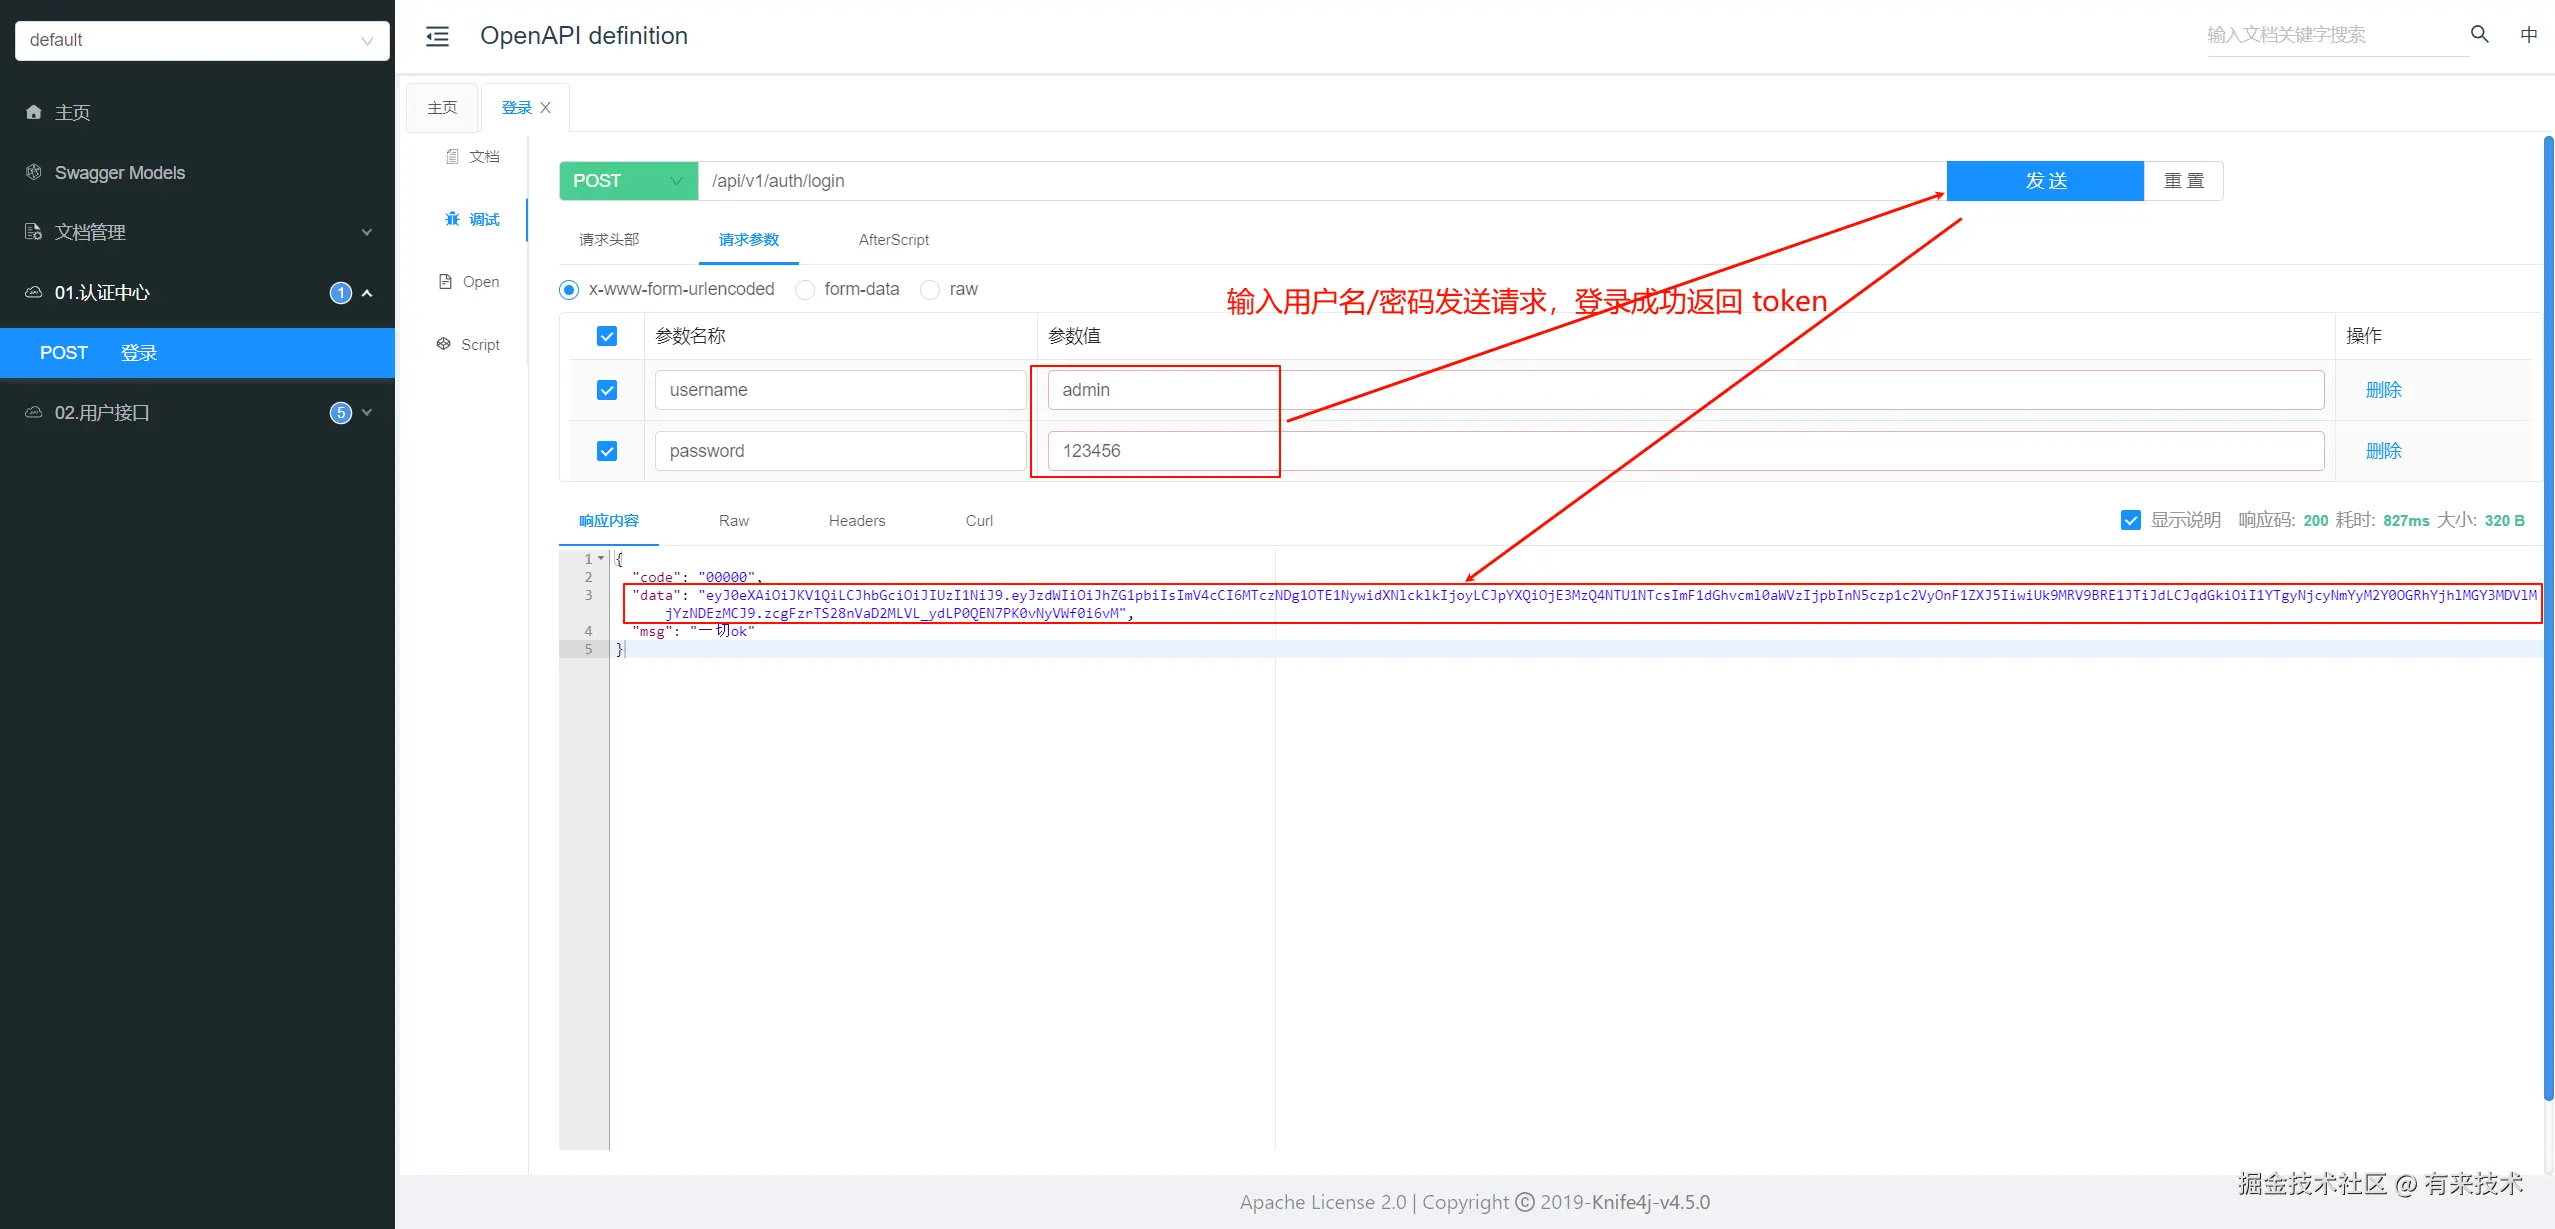The width and height of the screenshot is (2555, 1229).
Task: Click 删除 link for password row
Action: (2382, 451)
